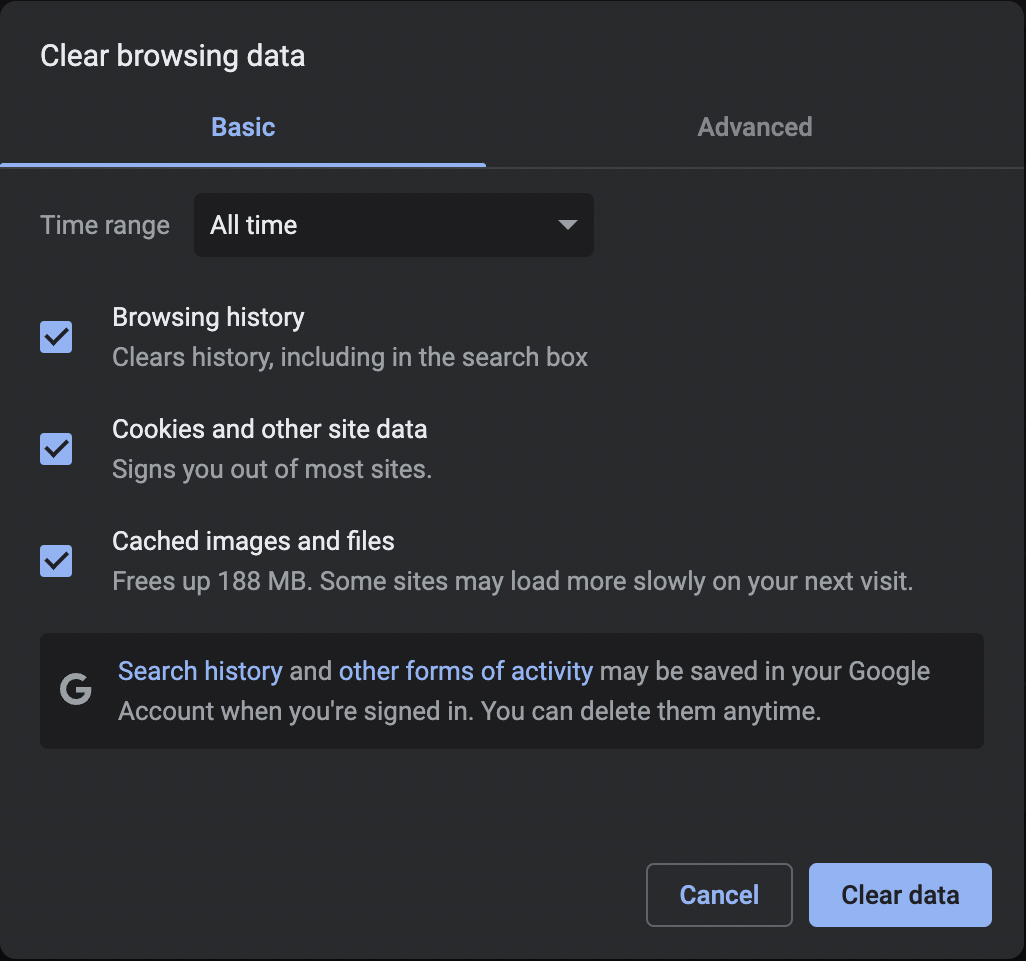This screenshot has width=1026, height=961.
Task: Click the 'Clear browsing data' dialog title
Action: pos(173,56)
